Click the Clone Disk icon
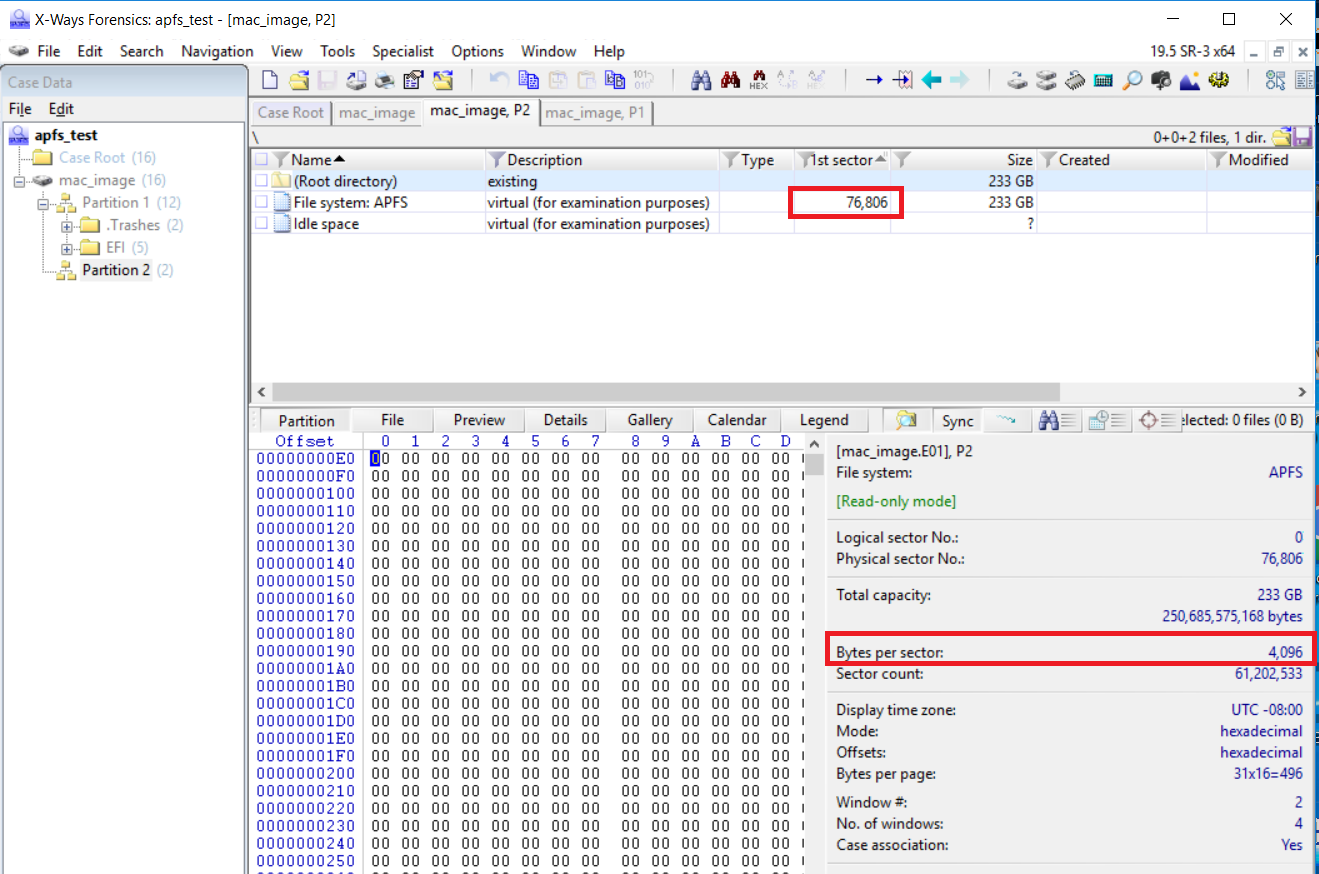 [1046, 80]
